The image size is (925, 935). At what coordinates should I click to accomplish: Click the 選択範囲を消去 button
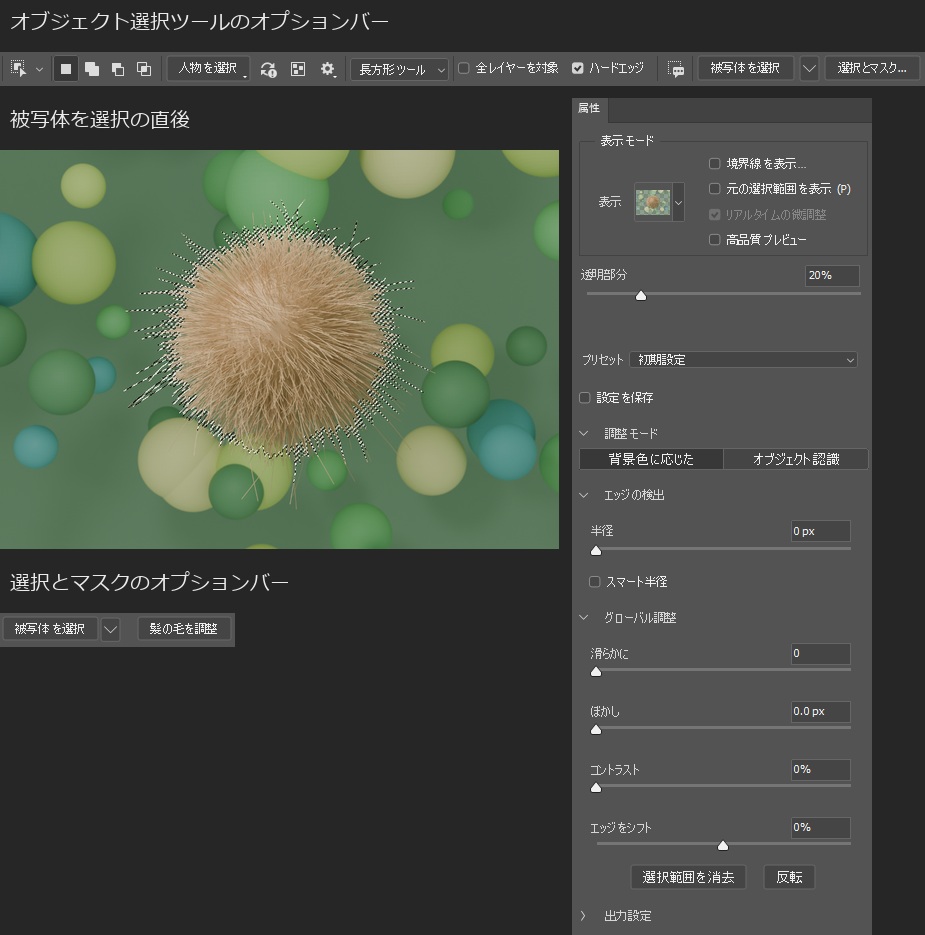click(688, 877)
